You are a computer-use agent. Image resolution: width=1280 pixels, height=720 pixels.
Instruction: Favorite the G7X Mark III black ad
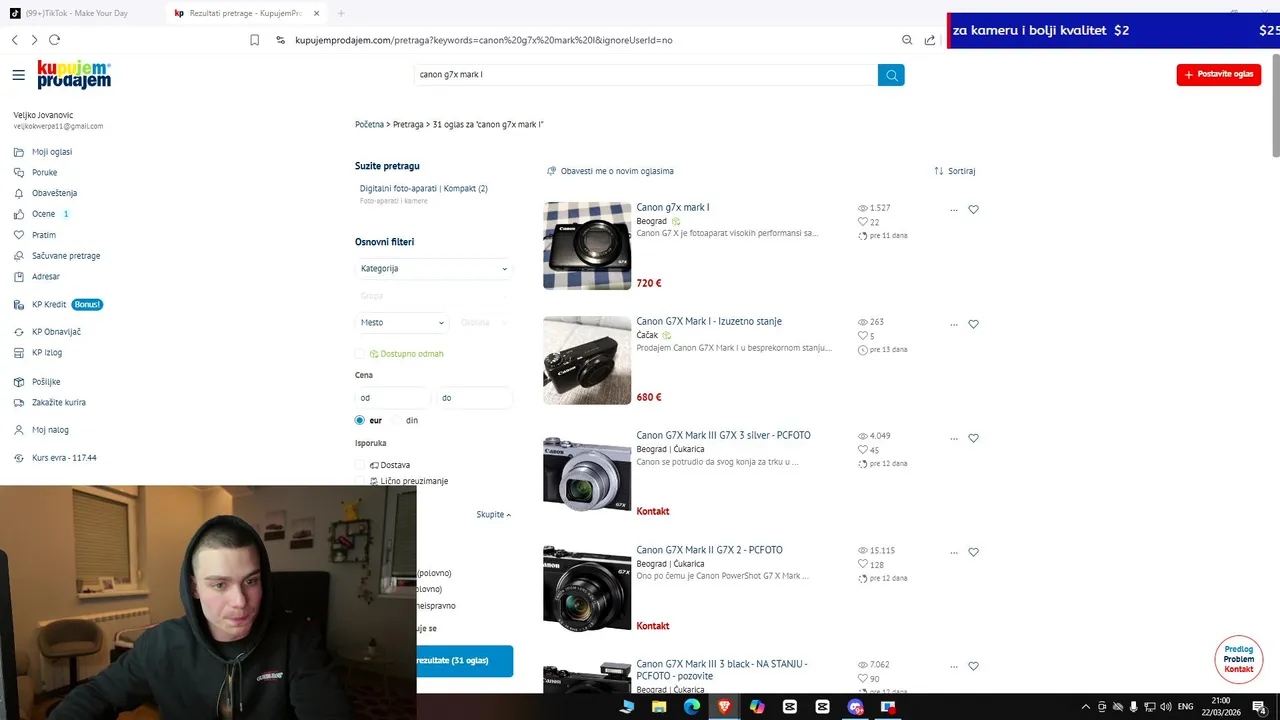click(974, 666)
